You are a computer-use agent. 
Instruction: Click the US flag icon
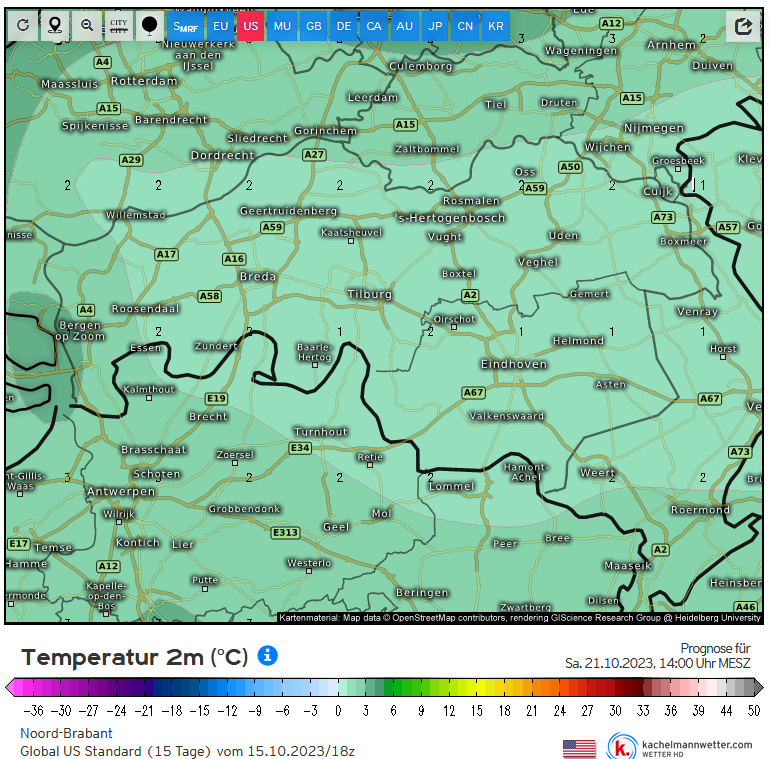pos(579,749)
